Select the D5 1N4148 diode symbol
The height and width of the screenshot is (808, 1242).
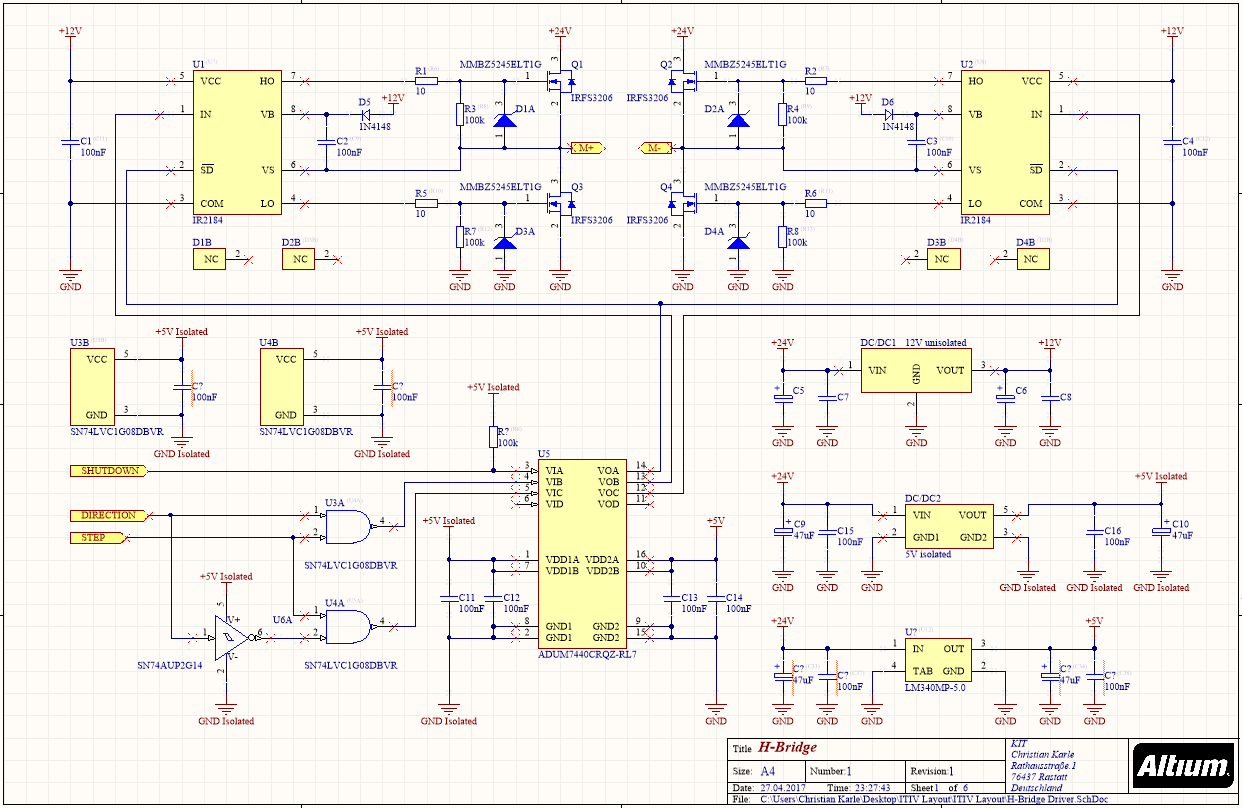click(364, 114)
